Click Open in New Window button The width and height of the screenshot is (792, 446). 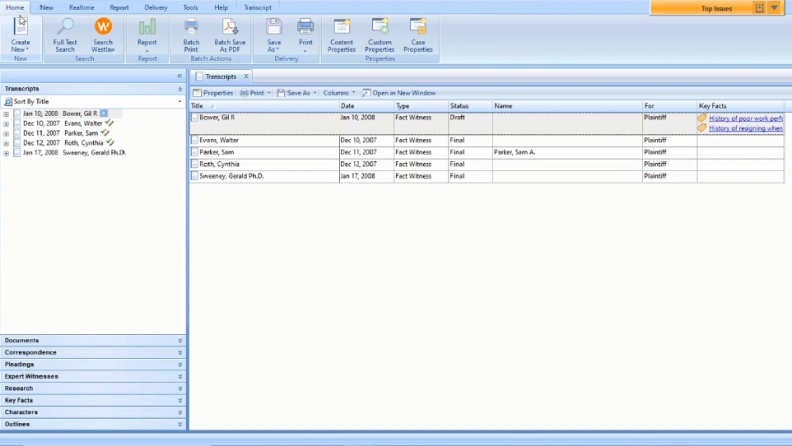pyautogui.click(x=399, y=93)
